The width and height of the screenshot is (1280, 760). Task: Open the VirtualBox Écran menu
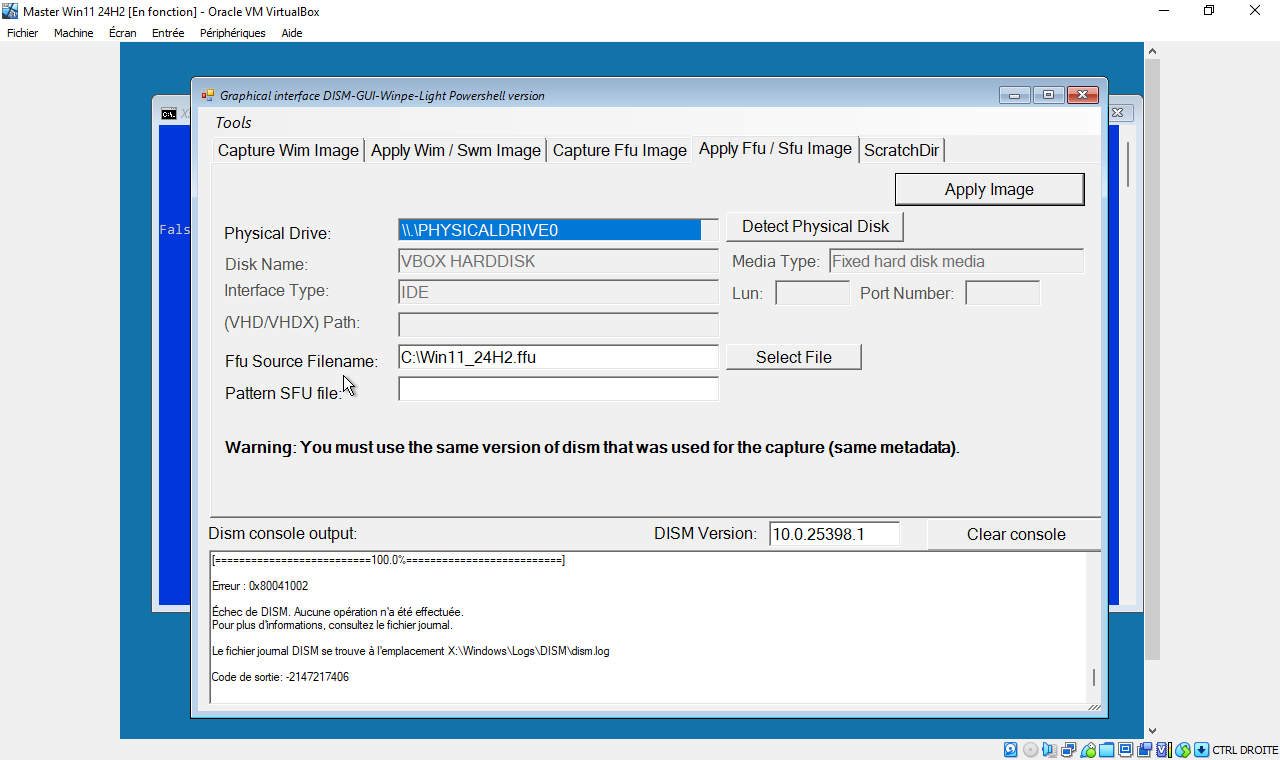click(122, 33)
